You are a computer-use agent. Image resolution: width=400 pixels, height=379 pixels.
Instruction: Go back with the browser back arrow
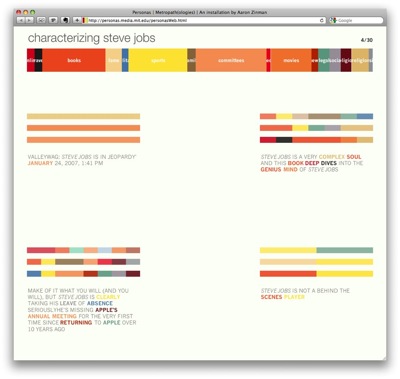21,20
